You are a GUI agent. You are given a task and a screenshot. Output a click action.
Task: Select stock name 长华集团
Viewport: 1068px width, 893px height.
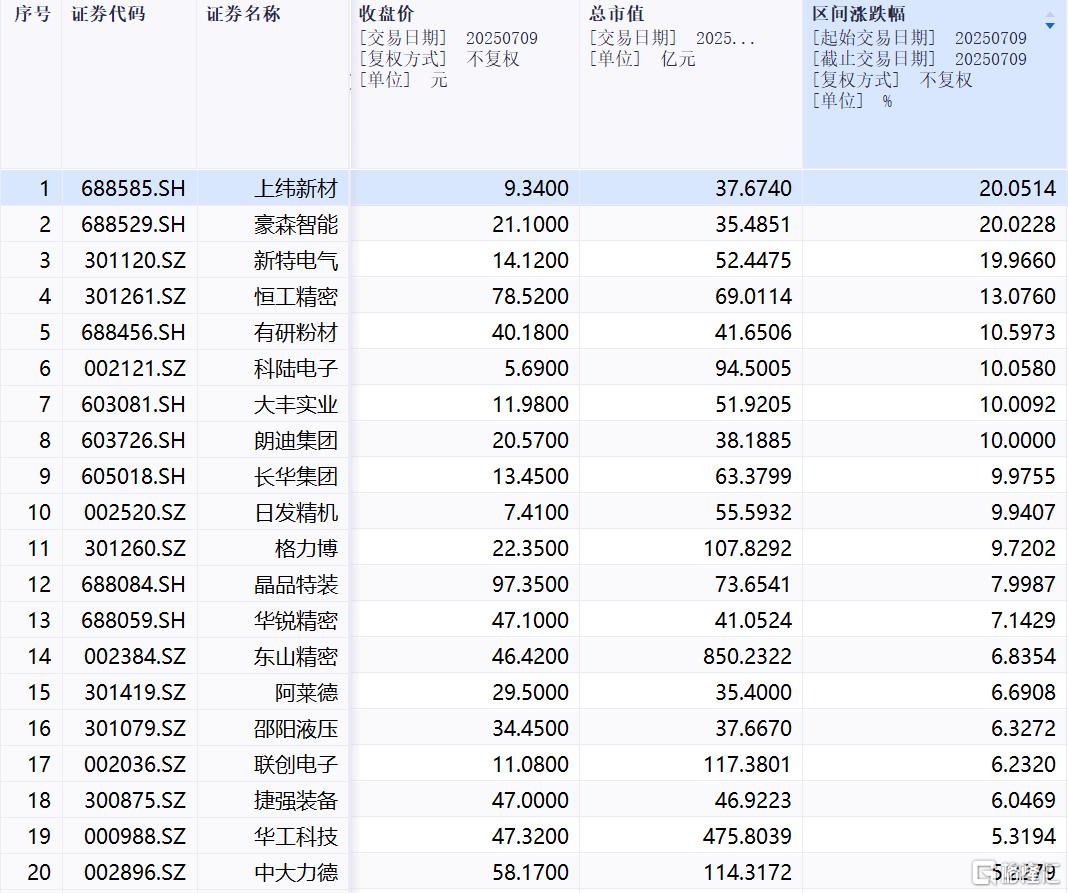click(x=296, y=476)
